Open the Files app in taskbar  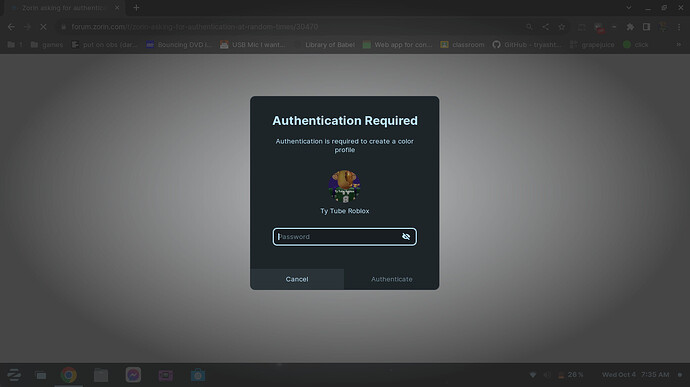tap(101, 375)
